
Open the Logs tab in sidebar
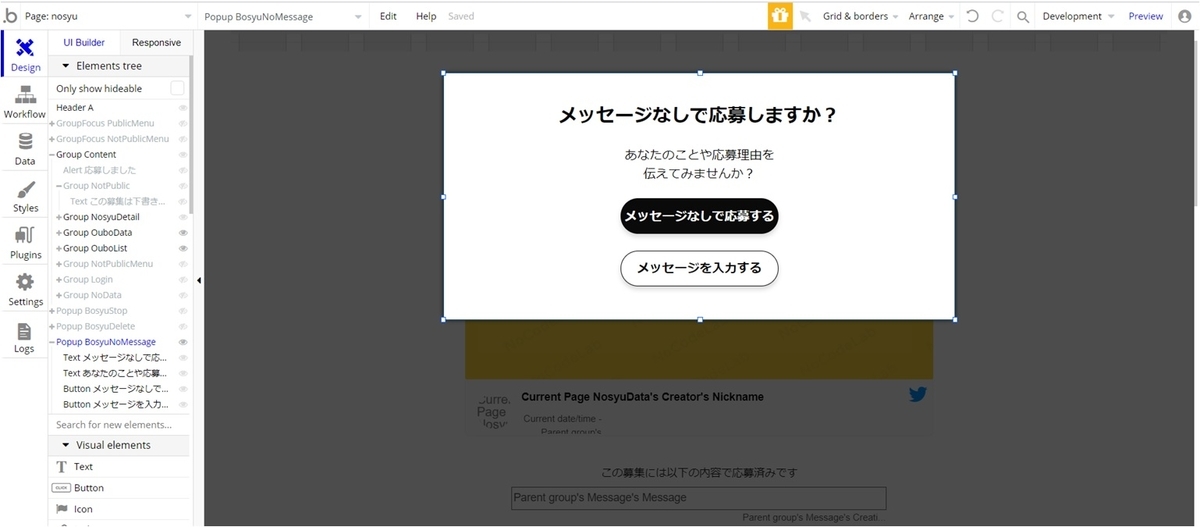(x=25, y=338)
